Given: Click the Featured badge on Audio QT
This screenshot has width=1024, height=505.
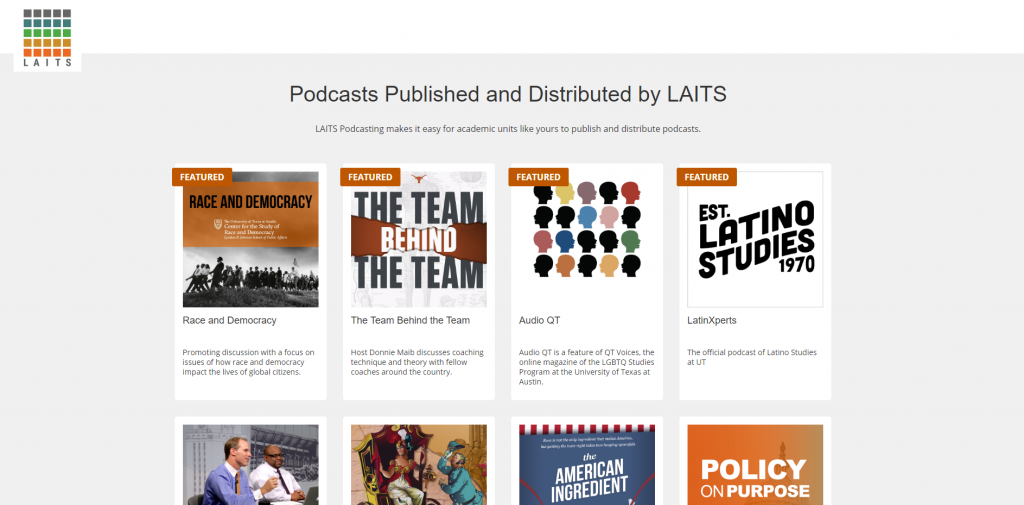Looking at the screenshot, I should (538, 177).
